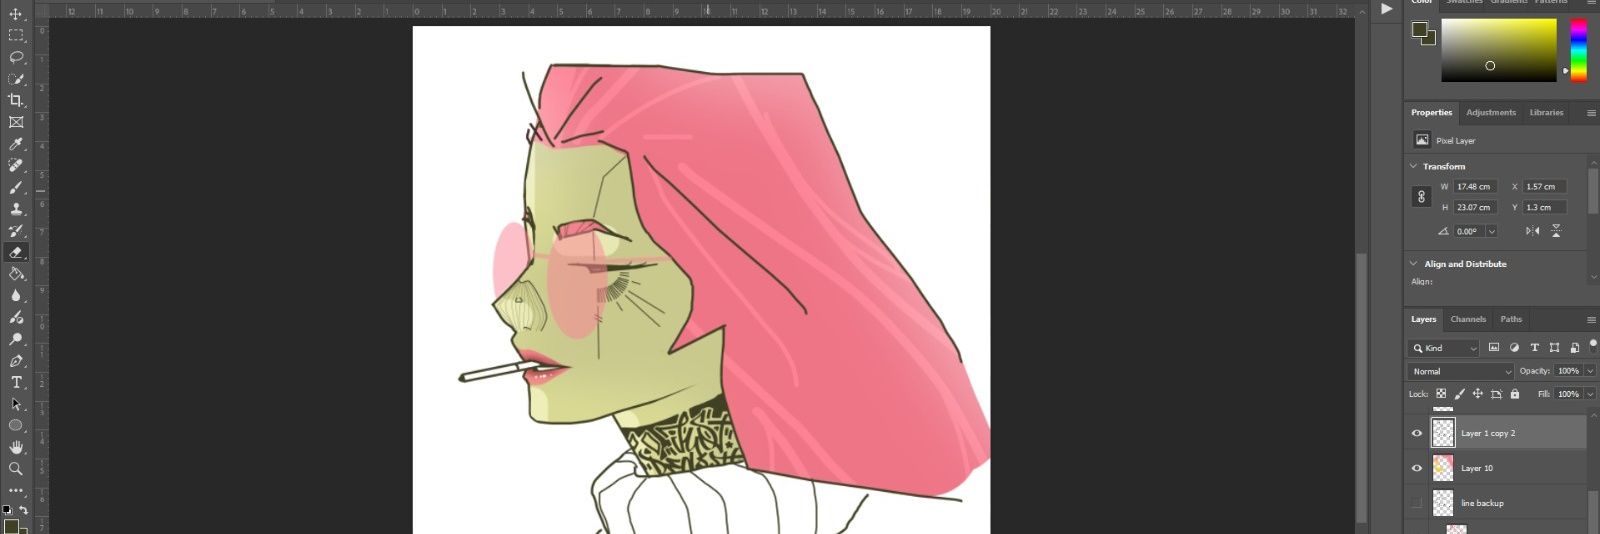Viewport: 1600px width, 534px height.
Task: Select the Eraser tool
Action: tap(16, 252)
